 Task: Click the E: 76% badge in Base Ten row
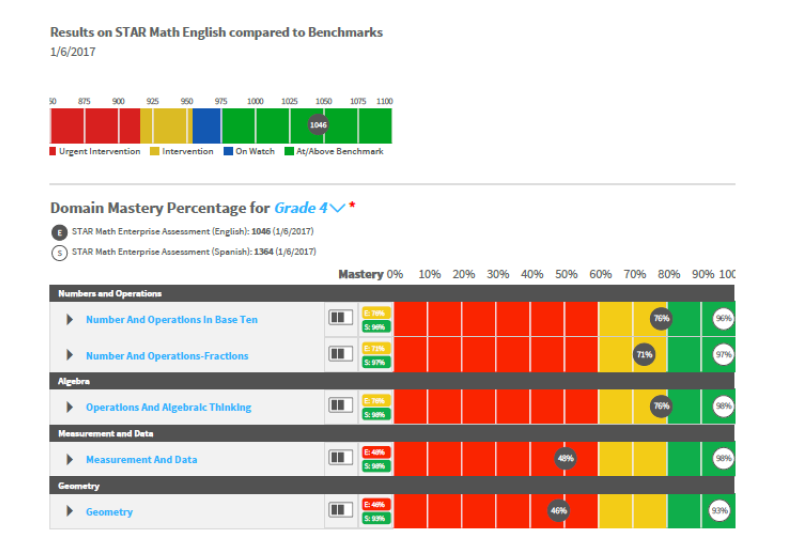tap(376, 313)
